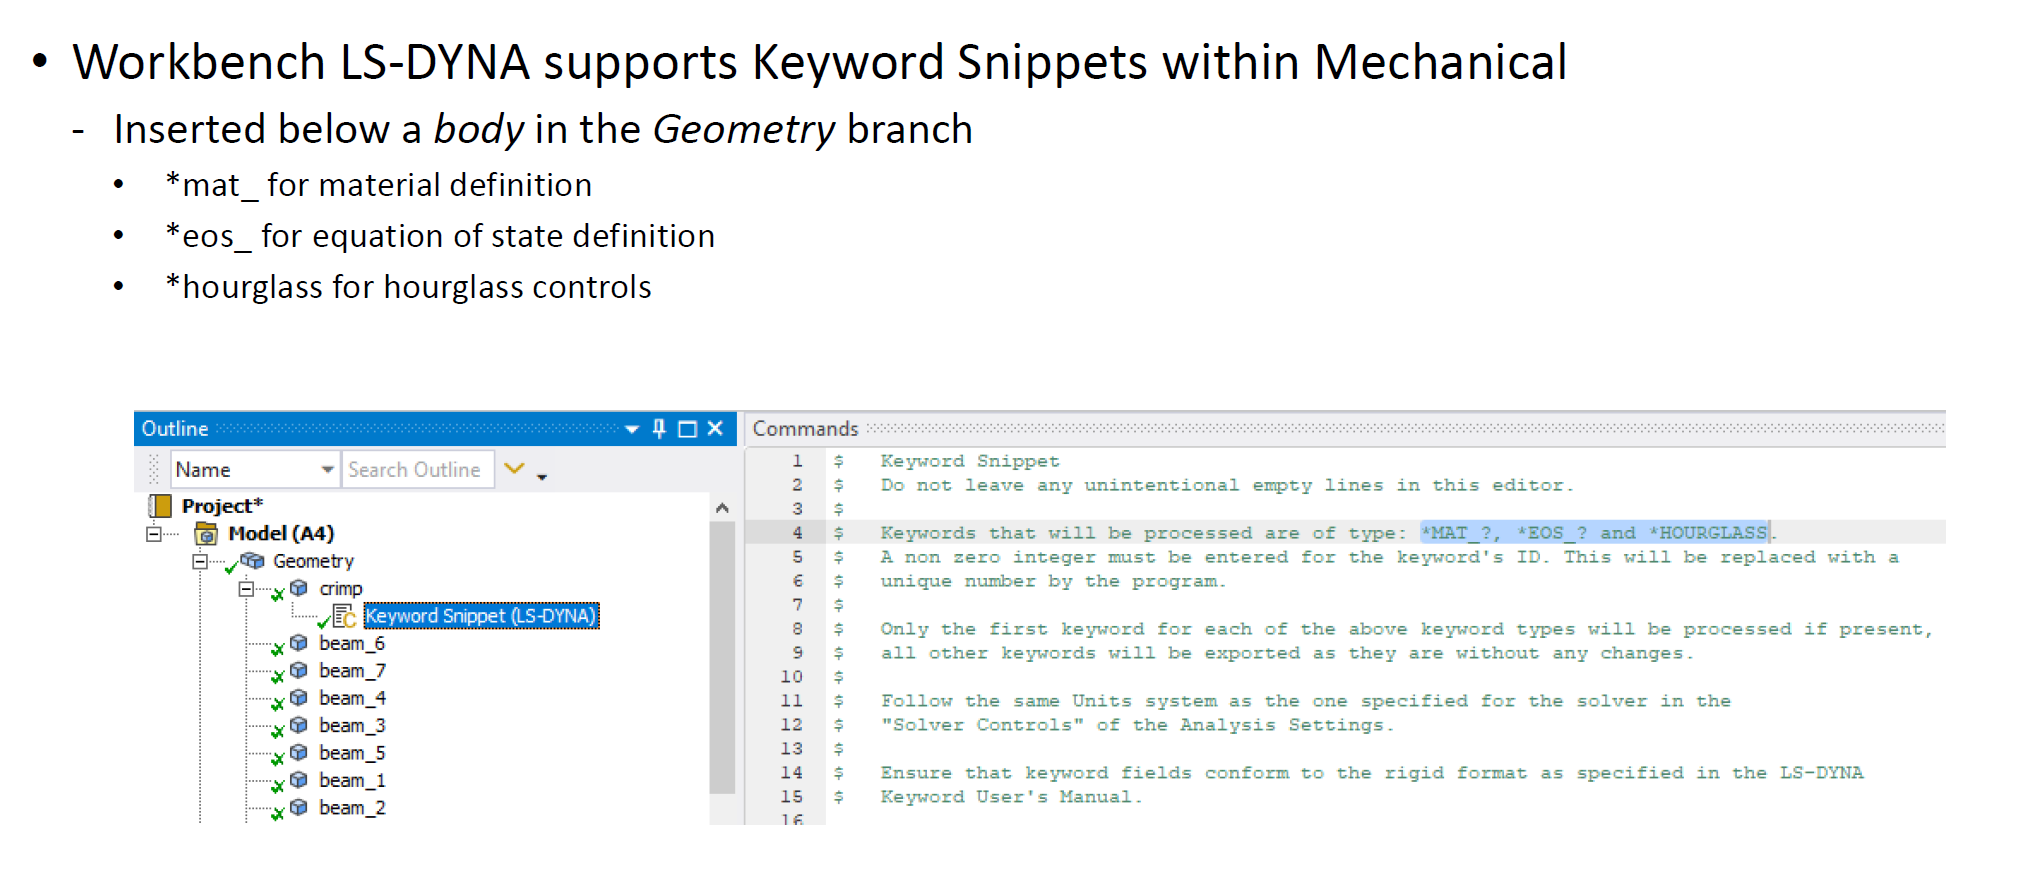Screen dimensions: 2020x869
Task: Open the Name filter dropdown
Action: click(327, 469)
